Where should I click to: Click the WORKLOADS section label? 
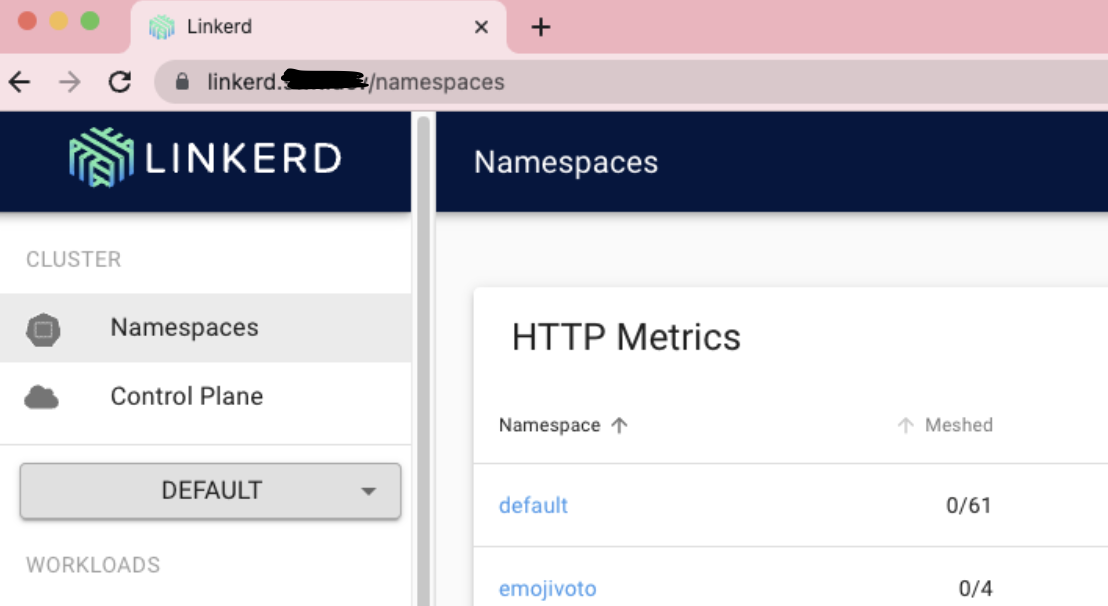(x=93, y=565)
